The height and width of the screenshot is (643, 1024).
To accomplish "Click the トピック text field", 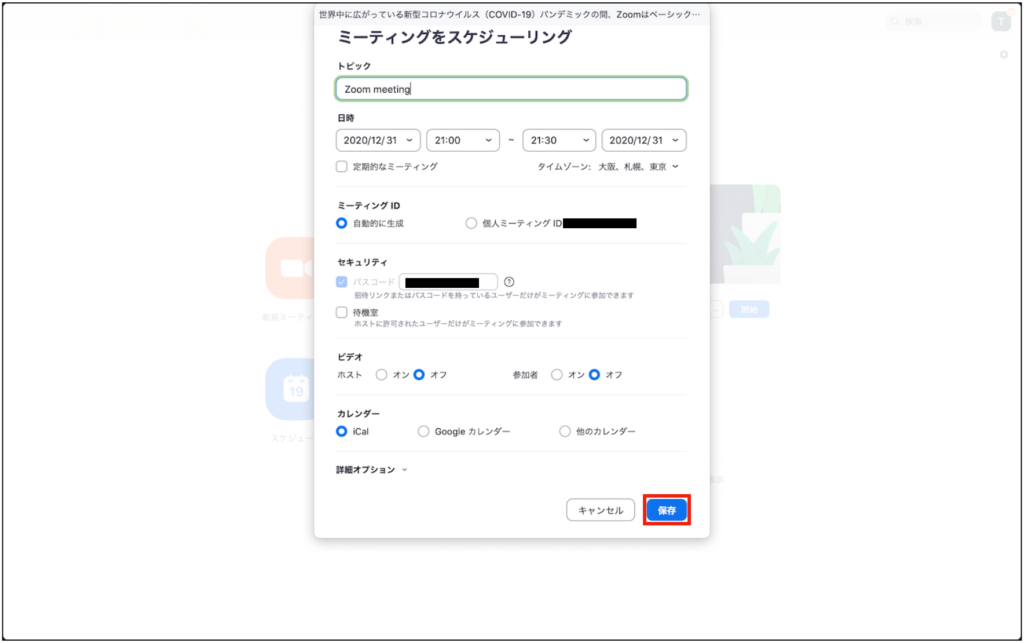I will (511, 89).
